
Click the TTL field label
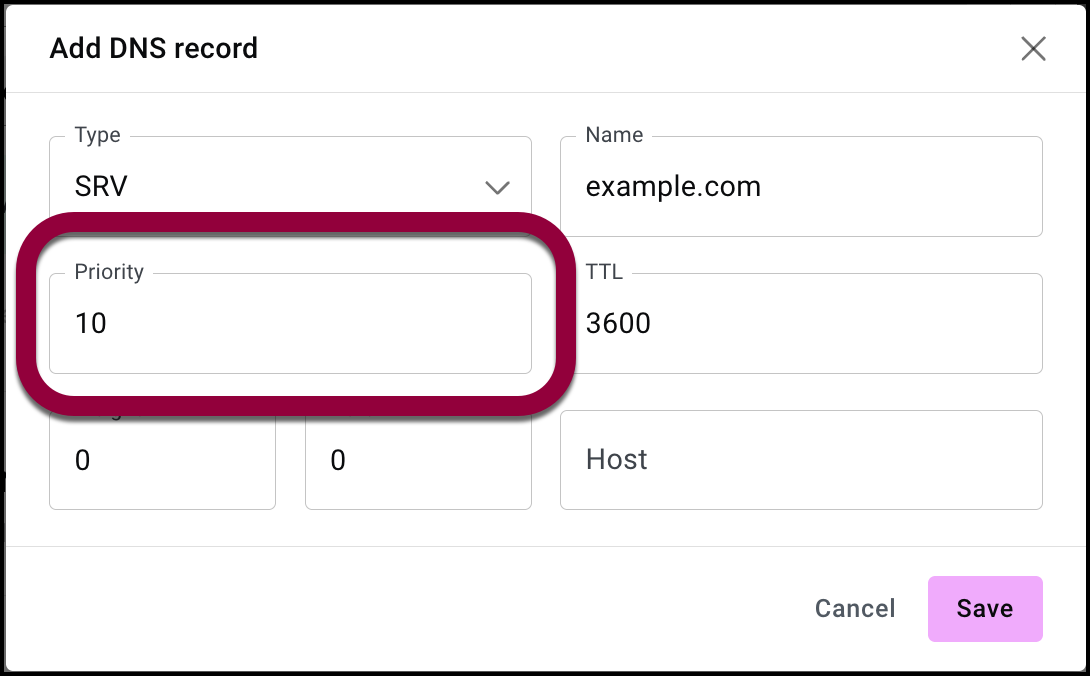(x=604, y=272)
